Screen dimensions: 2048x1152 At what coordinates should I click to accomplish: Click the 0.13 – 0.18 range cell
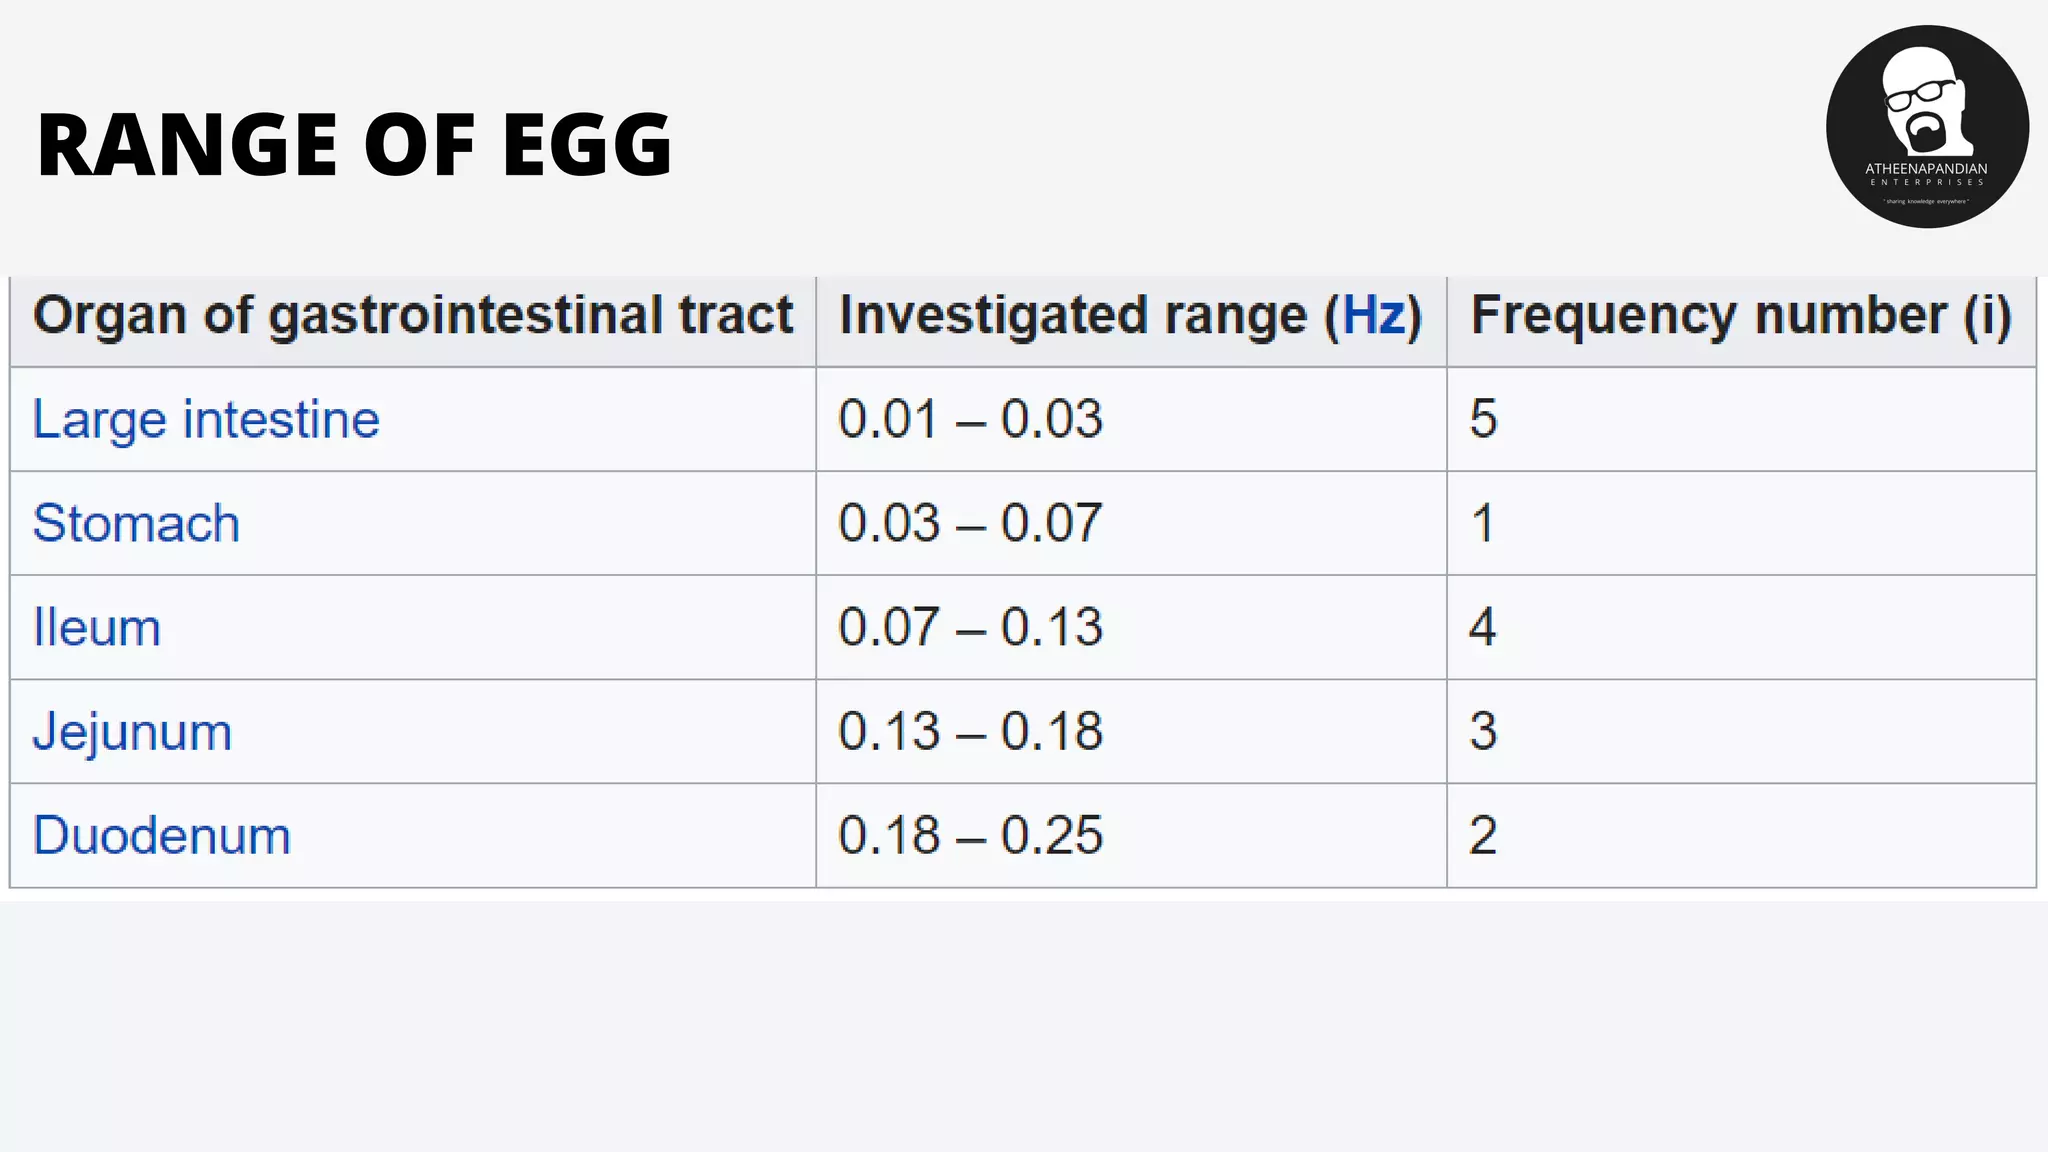point(970,732)
